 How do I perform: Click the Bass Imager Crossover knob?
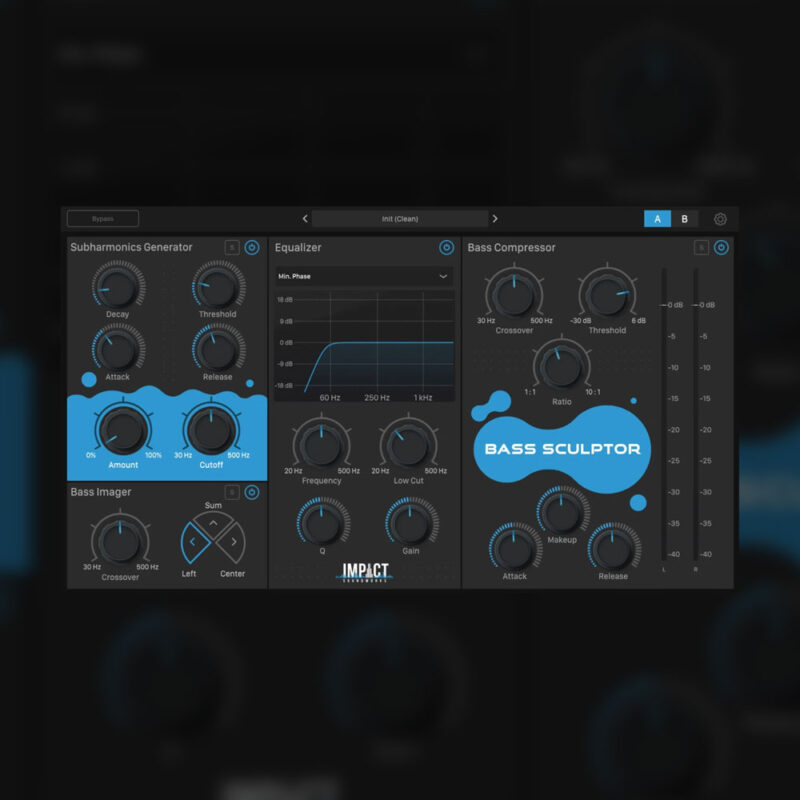click(x=120, y=541)
